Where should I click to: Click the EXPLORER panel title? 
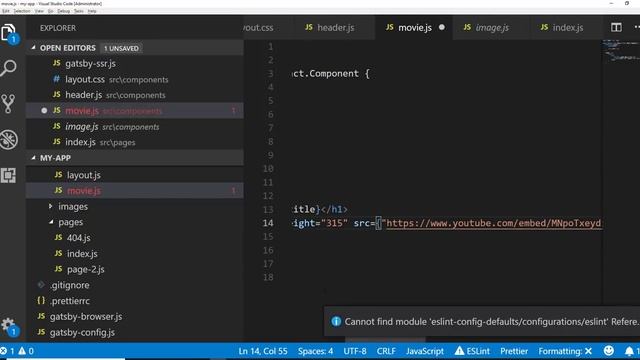click(58, 28)
